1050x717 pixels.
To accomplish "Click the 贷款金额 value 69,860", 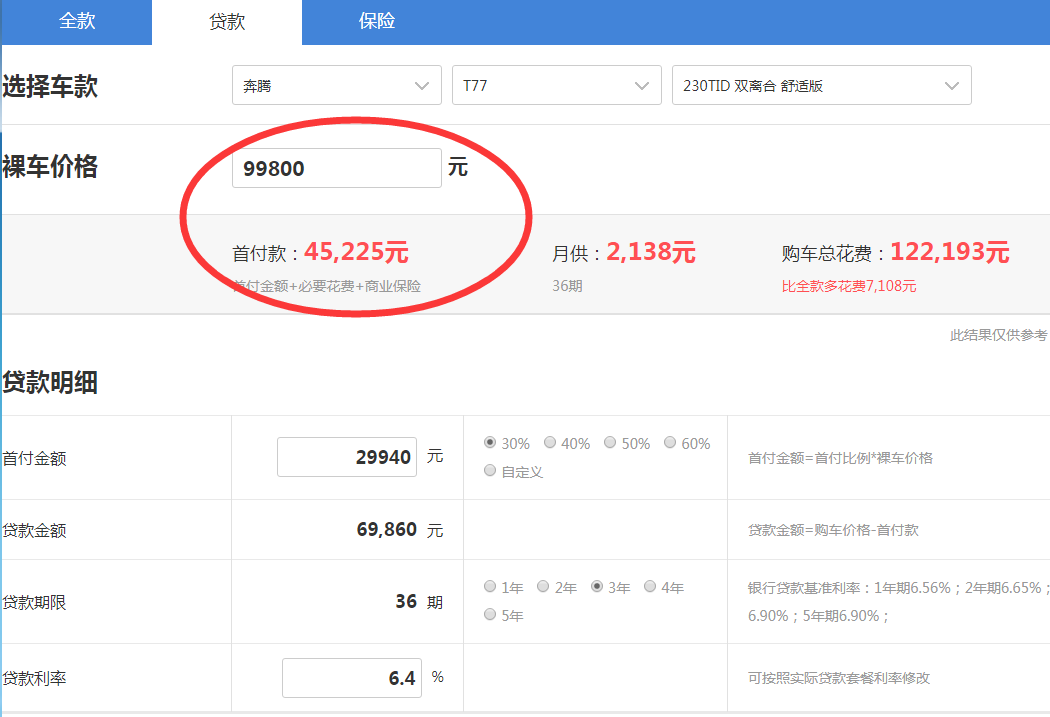I will (387, 530).
